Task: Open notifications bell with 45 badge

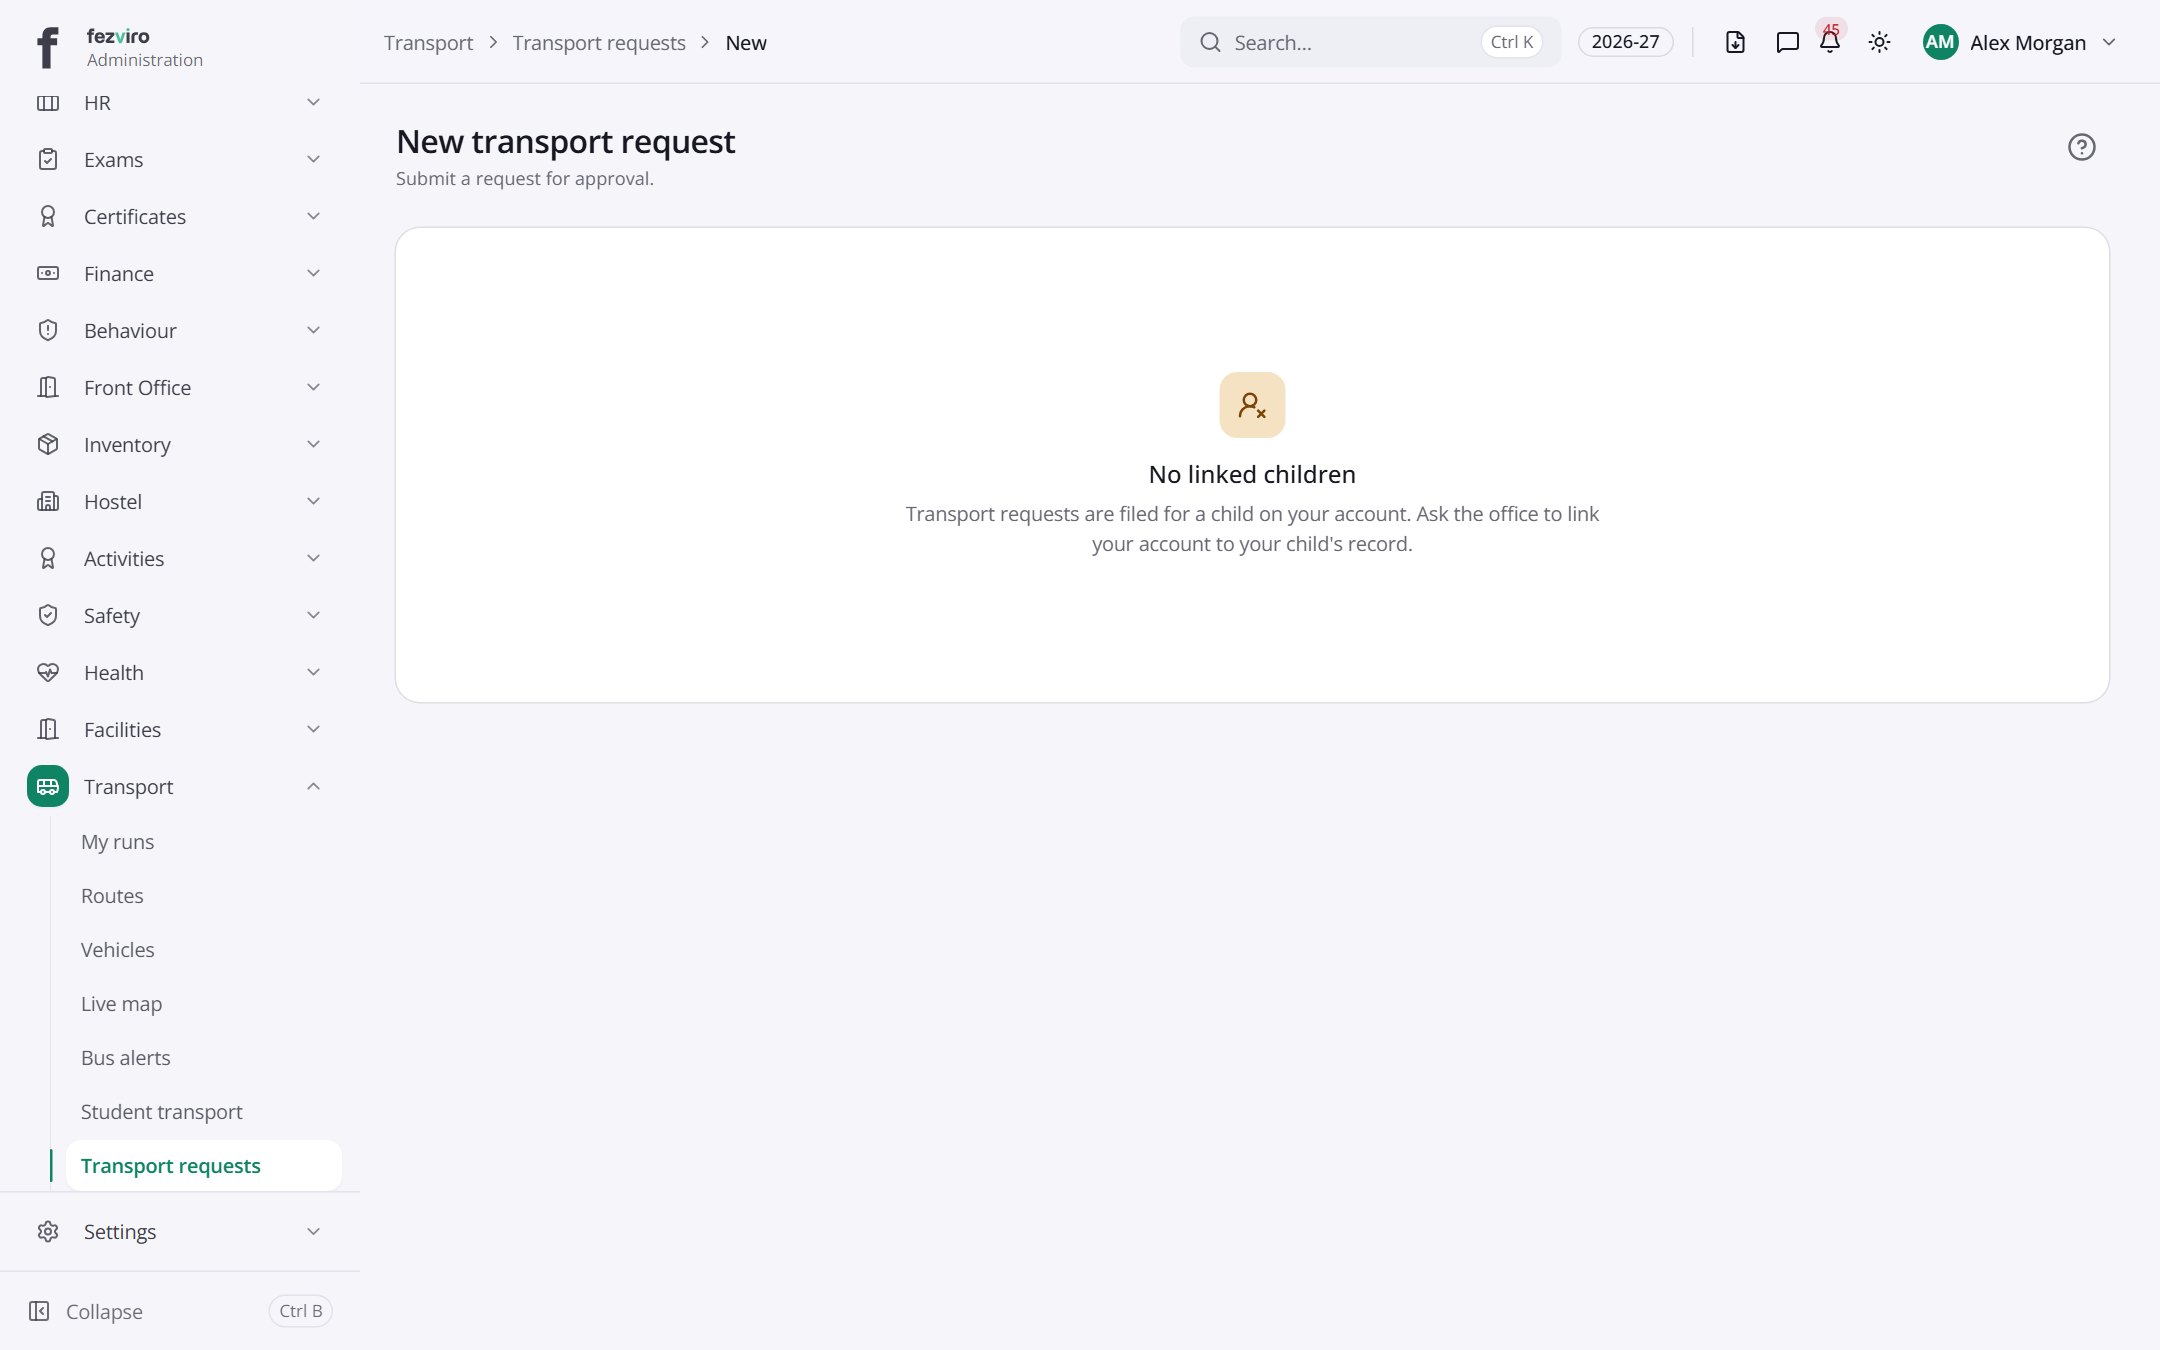Action: (x=1830, y=41)
